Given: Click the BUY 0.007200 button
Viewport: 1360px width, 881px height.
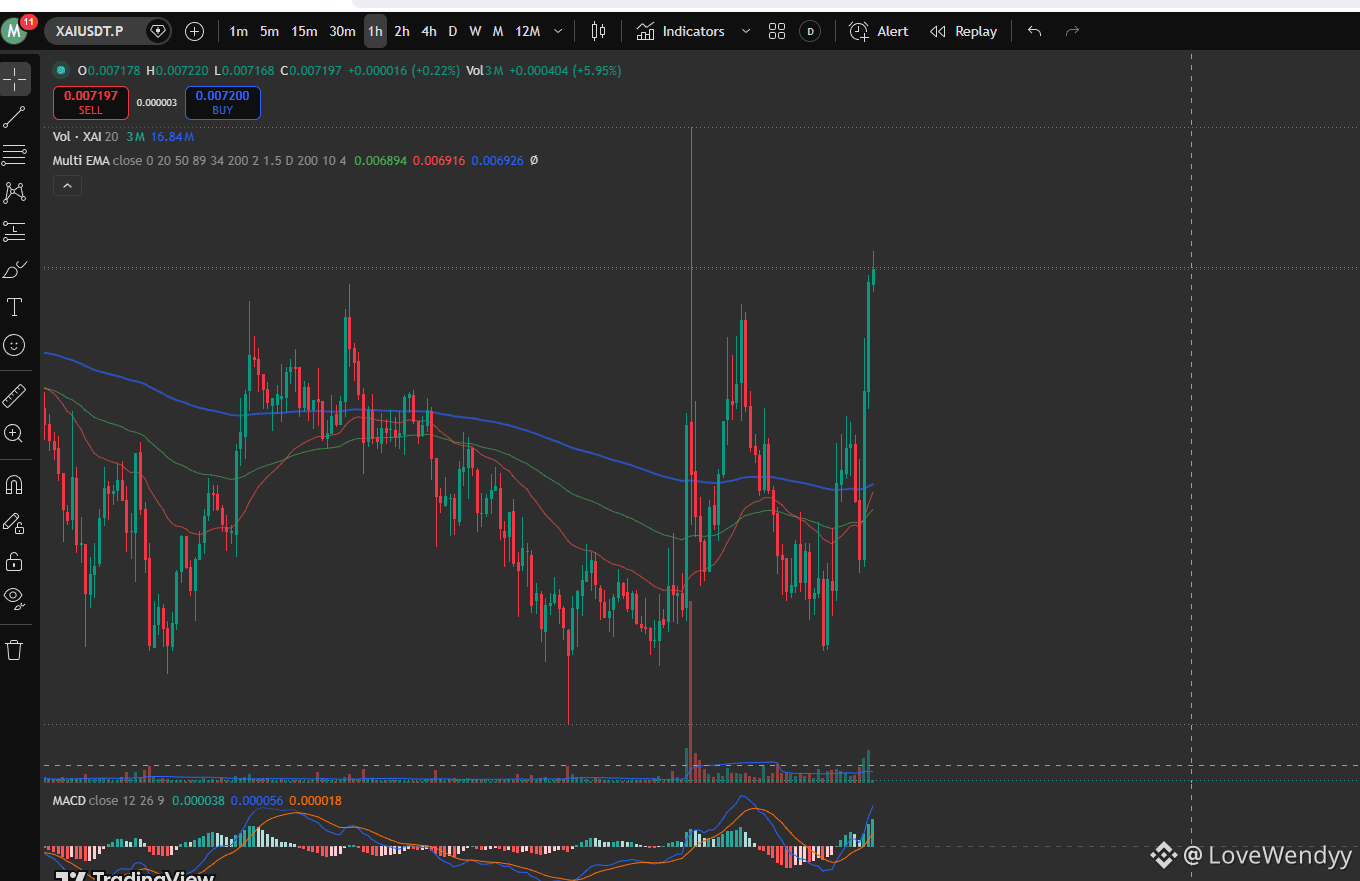Looking at the screenshot, I should point(222,103).
